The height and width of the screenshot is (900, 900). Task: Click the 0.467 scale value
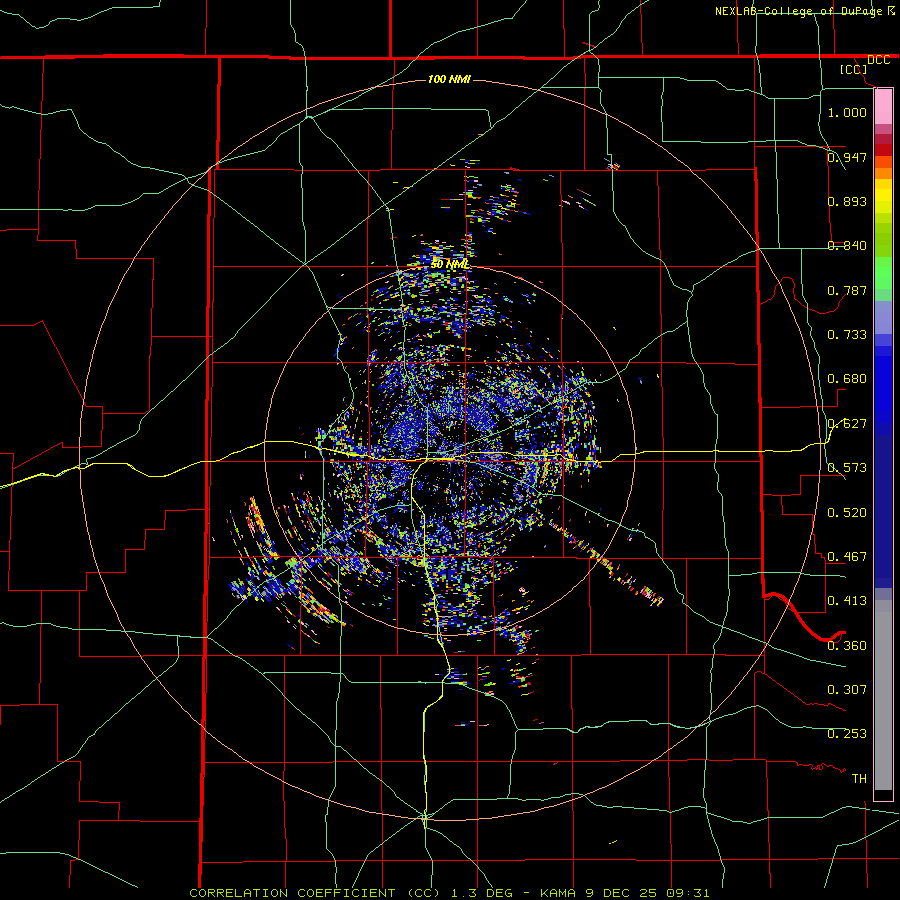coord(847,557)
